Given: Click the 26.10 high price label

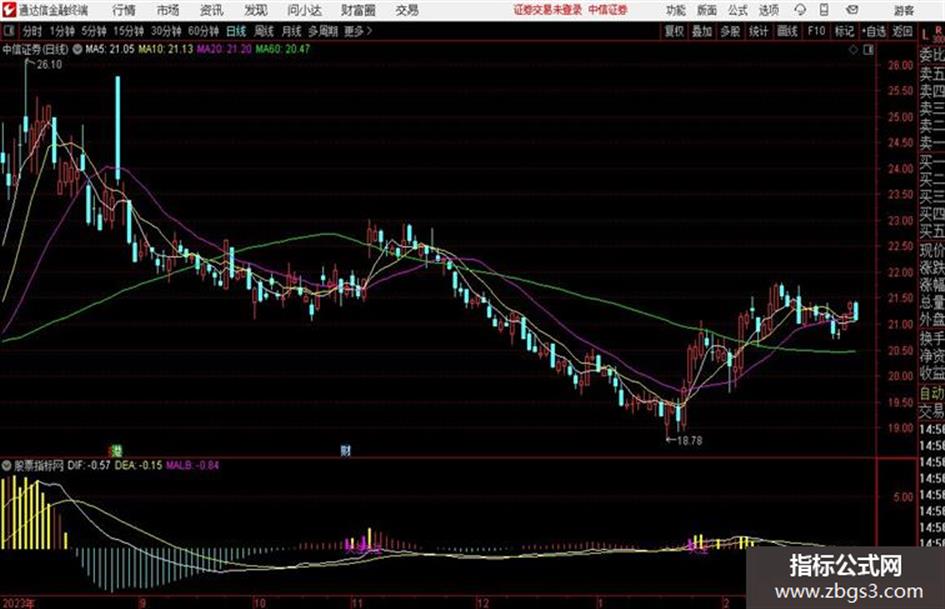Looking at the screenshot, I should [x=49, y=65].
